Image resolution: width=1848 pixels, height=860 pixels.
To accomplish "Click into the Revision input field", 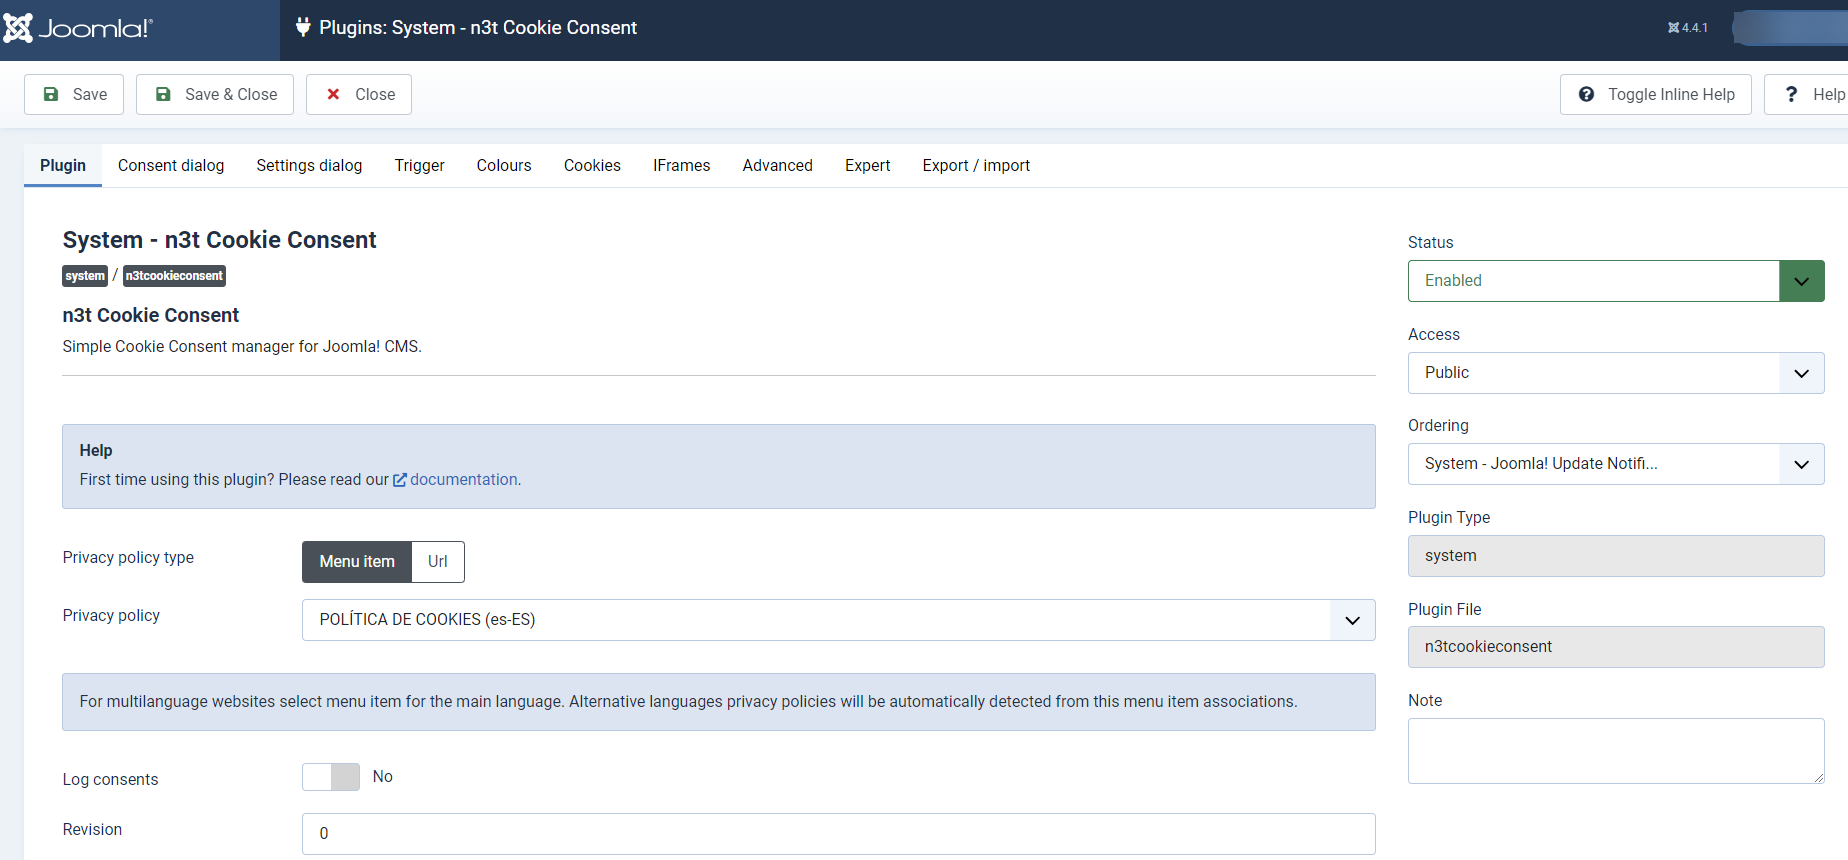I will (x=838, y=834).
